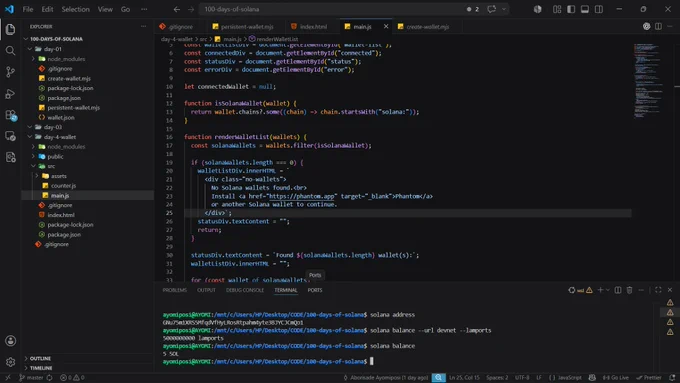This screenshot has height=383, width=680.
Task: Open the Source Control view
Action: pyautogui.click(x=10, y=72)
